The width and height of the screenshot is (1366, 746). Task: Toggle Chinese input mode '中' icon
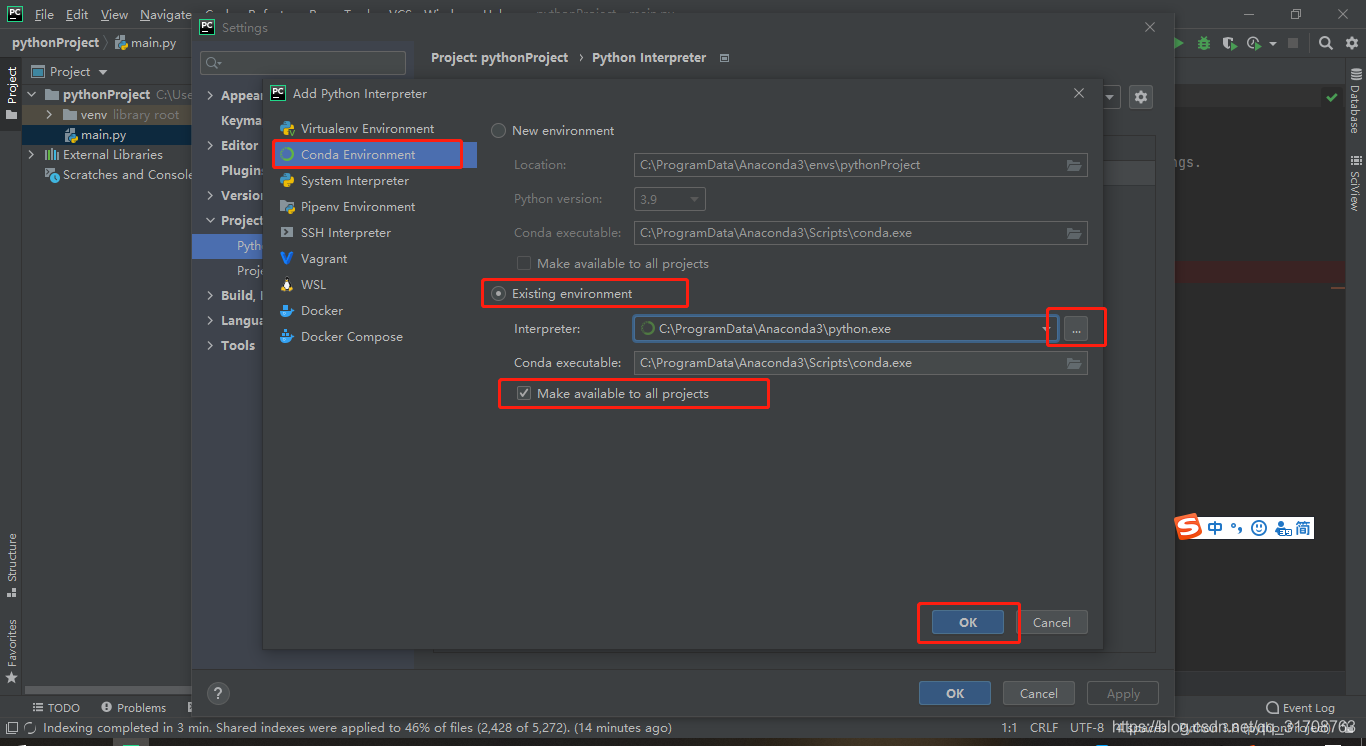pyautogui.click(x=1215, y=528)
